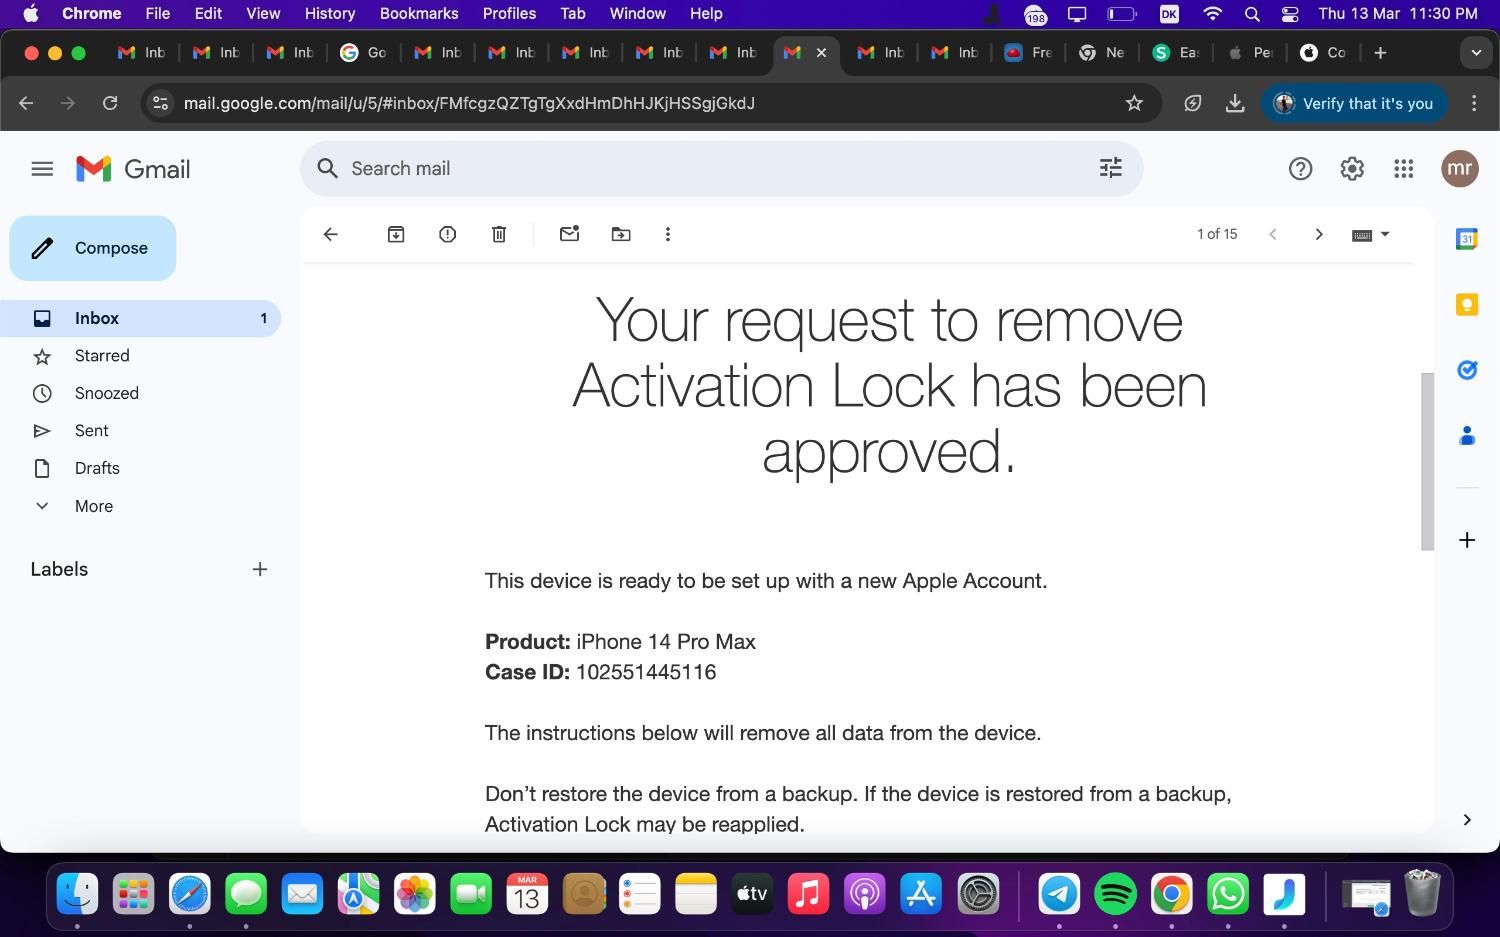Open Gmail main menu hamburger
The height and width of the screenshot is (937, 1500).
(42, 169)
